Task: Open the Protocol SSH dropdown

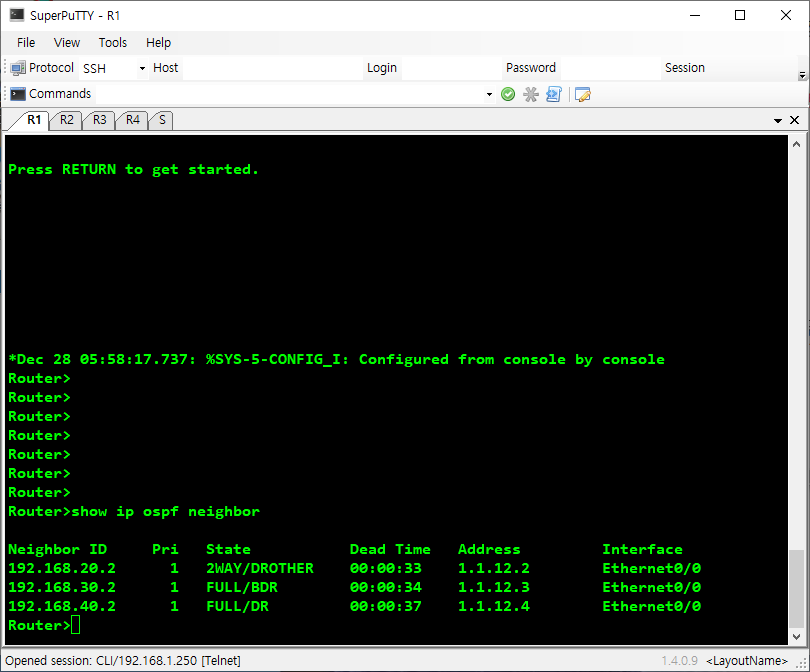Action: coord(142,68)
